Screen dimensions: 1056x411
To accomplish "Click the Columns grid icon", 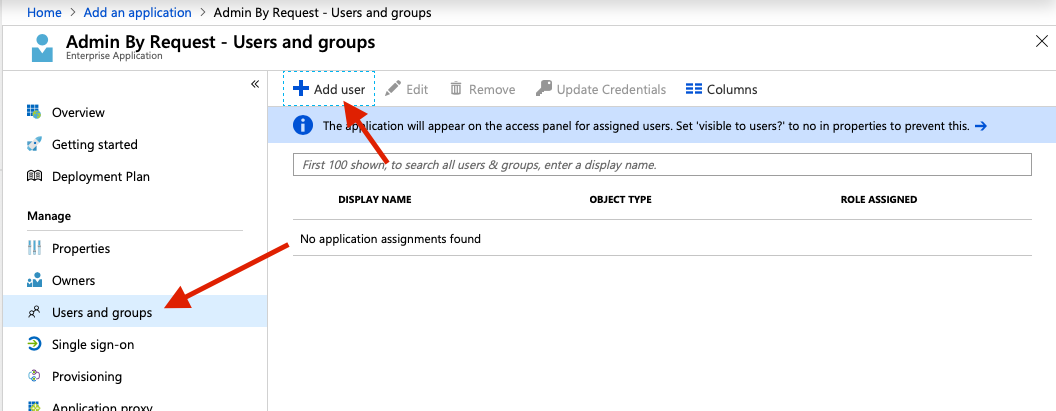I will 694,89.
